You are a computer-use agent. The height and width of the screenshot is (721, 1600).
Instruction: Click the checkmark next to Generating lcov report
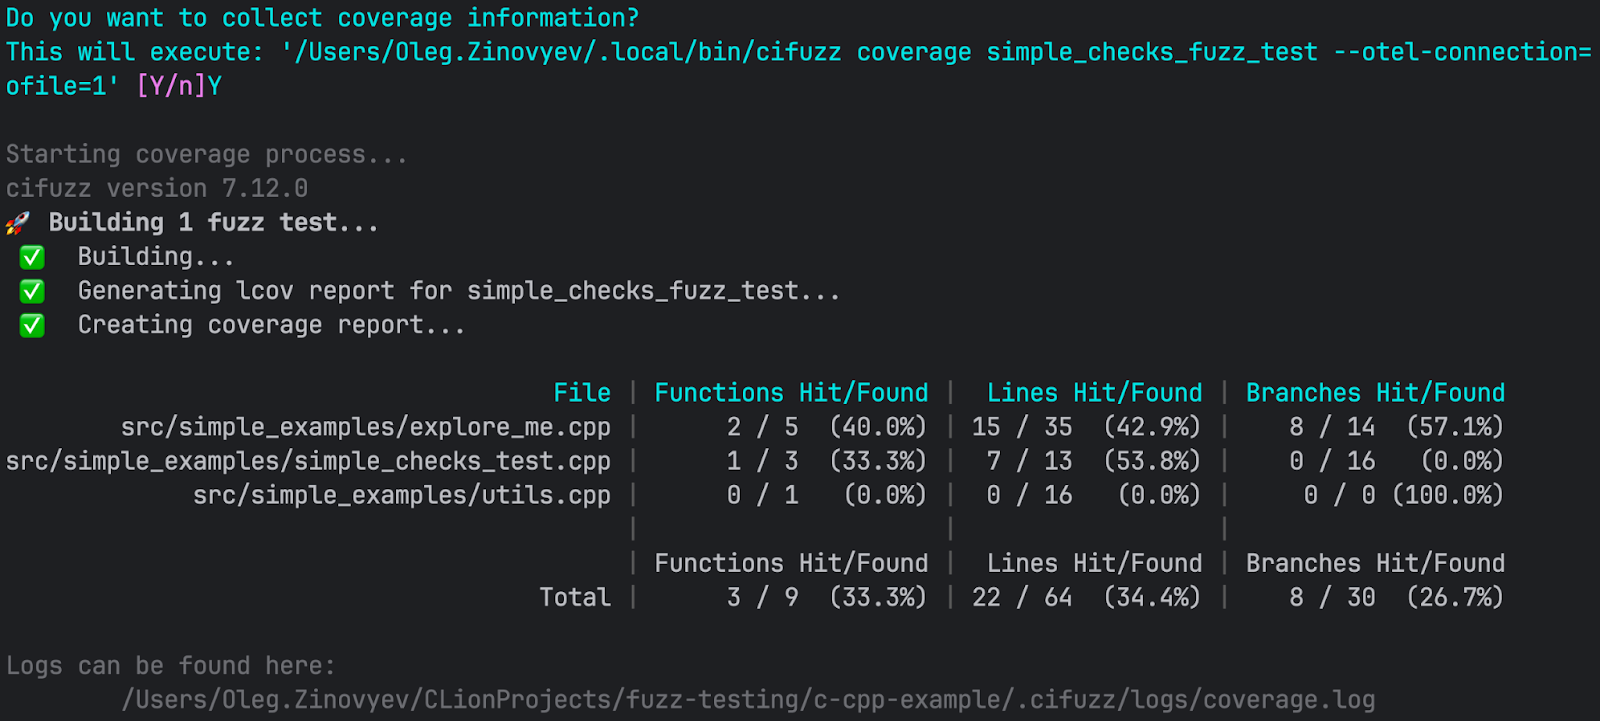(32, 292)
